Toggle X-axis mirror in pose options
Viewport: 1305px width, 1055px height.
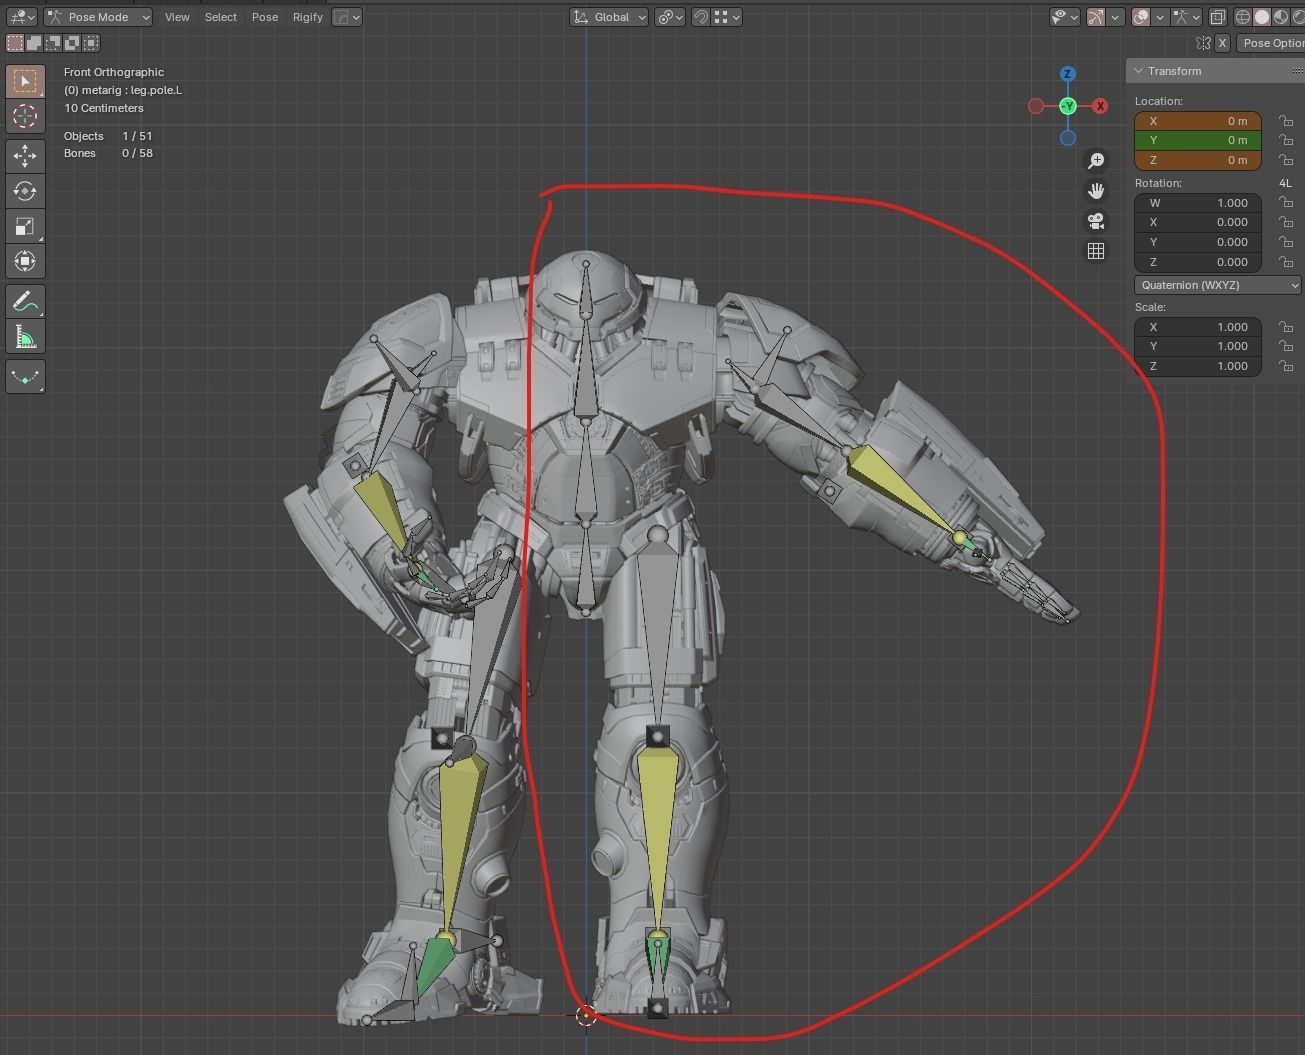pyautogui.click(x=1222, y=43)
